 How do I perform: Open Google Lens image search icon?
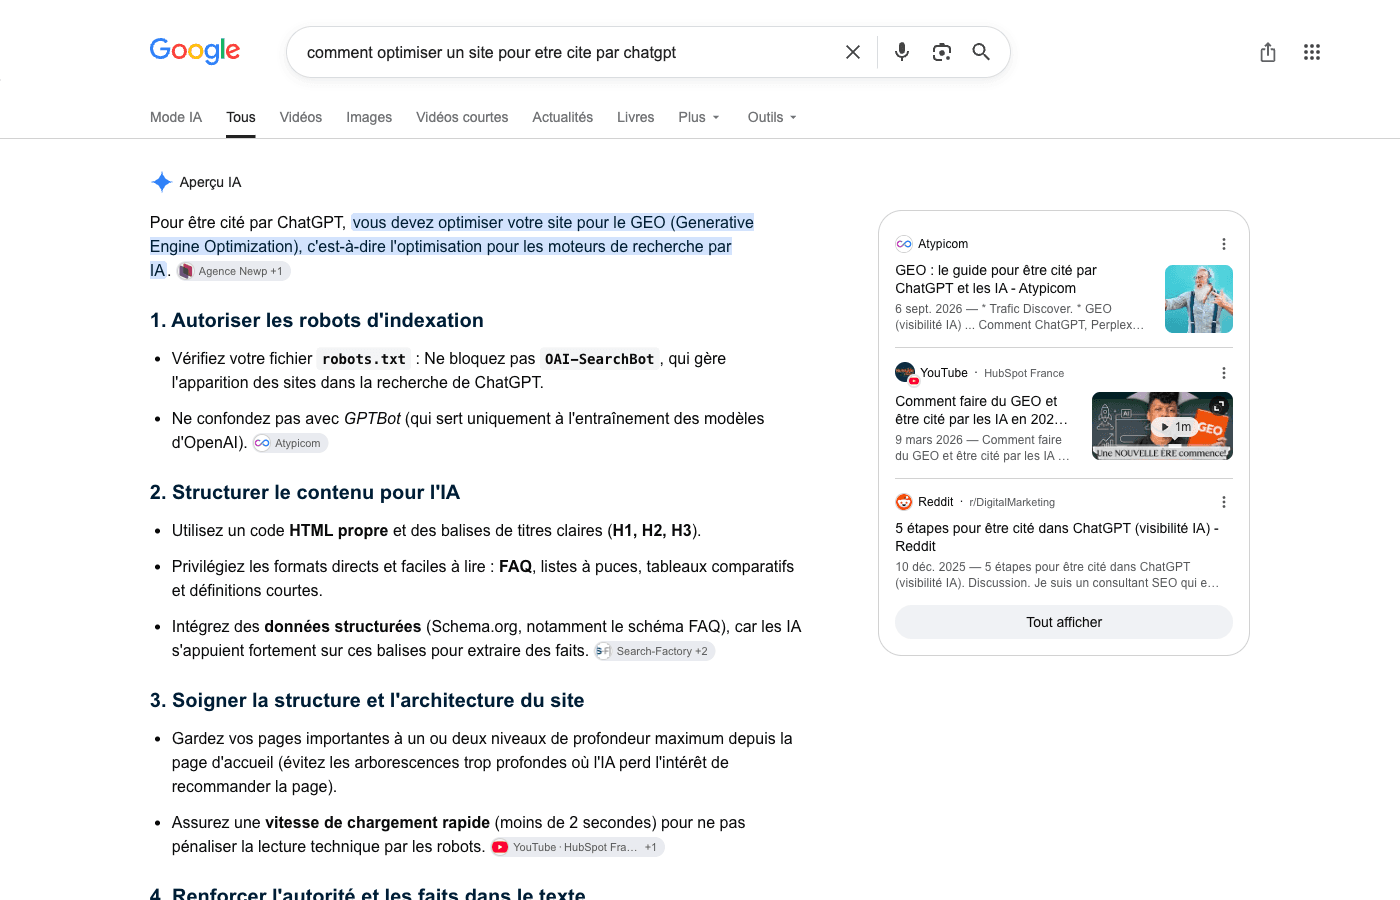[941, 52]
